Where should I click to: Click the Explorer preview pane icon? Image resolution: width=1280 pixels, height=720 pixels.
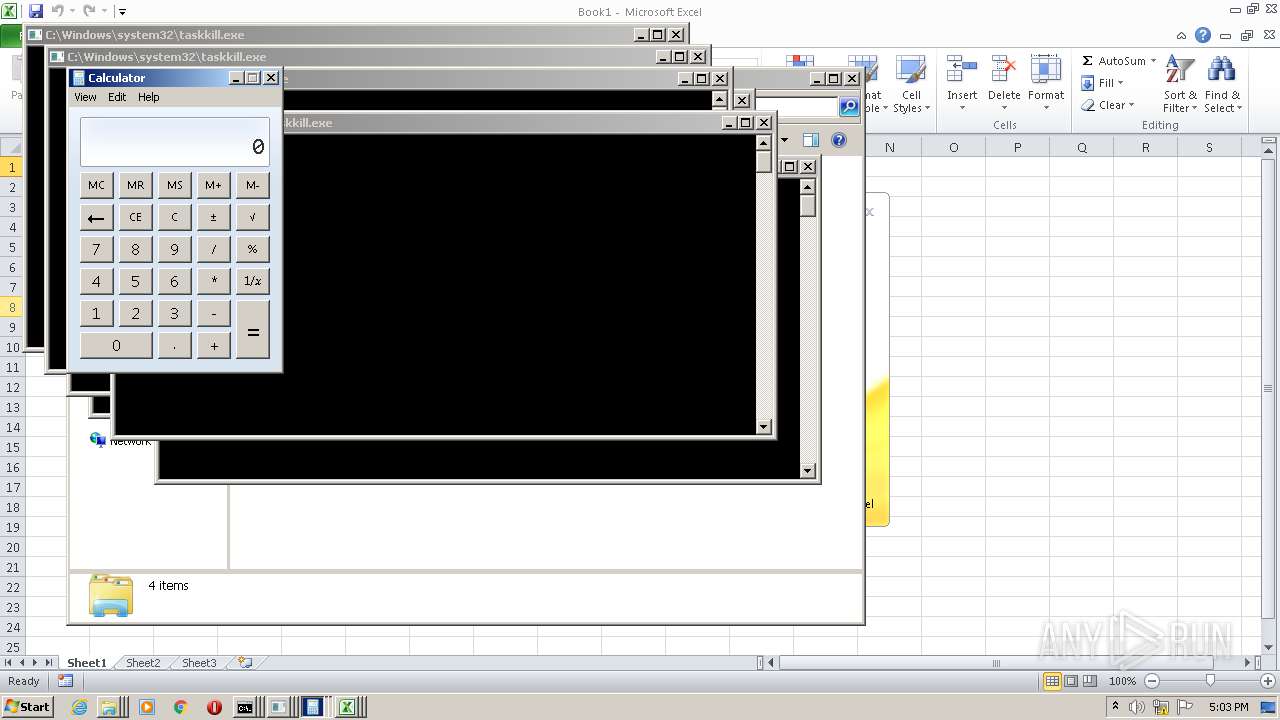(x=811, y=140)
